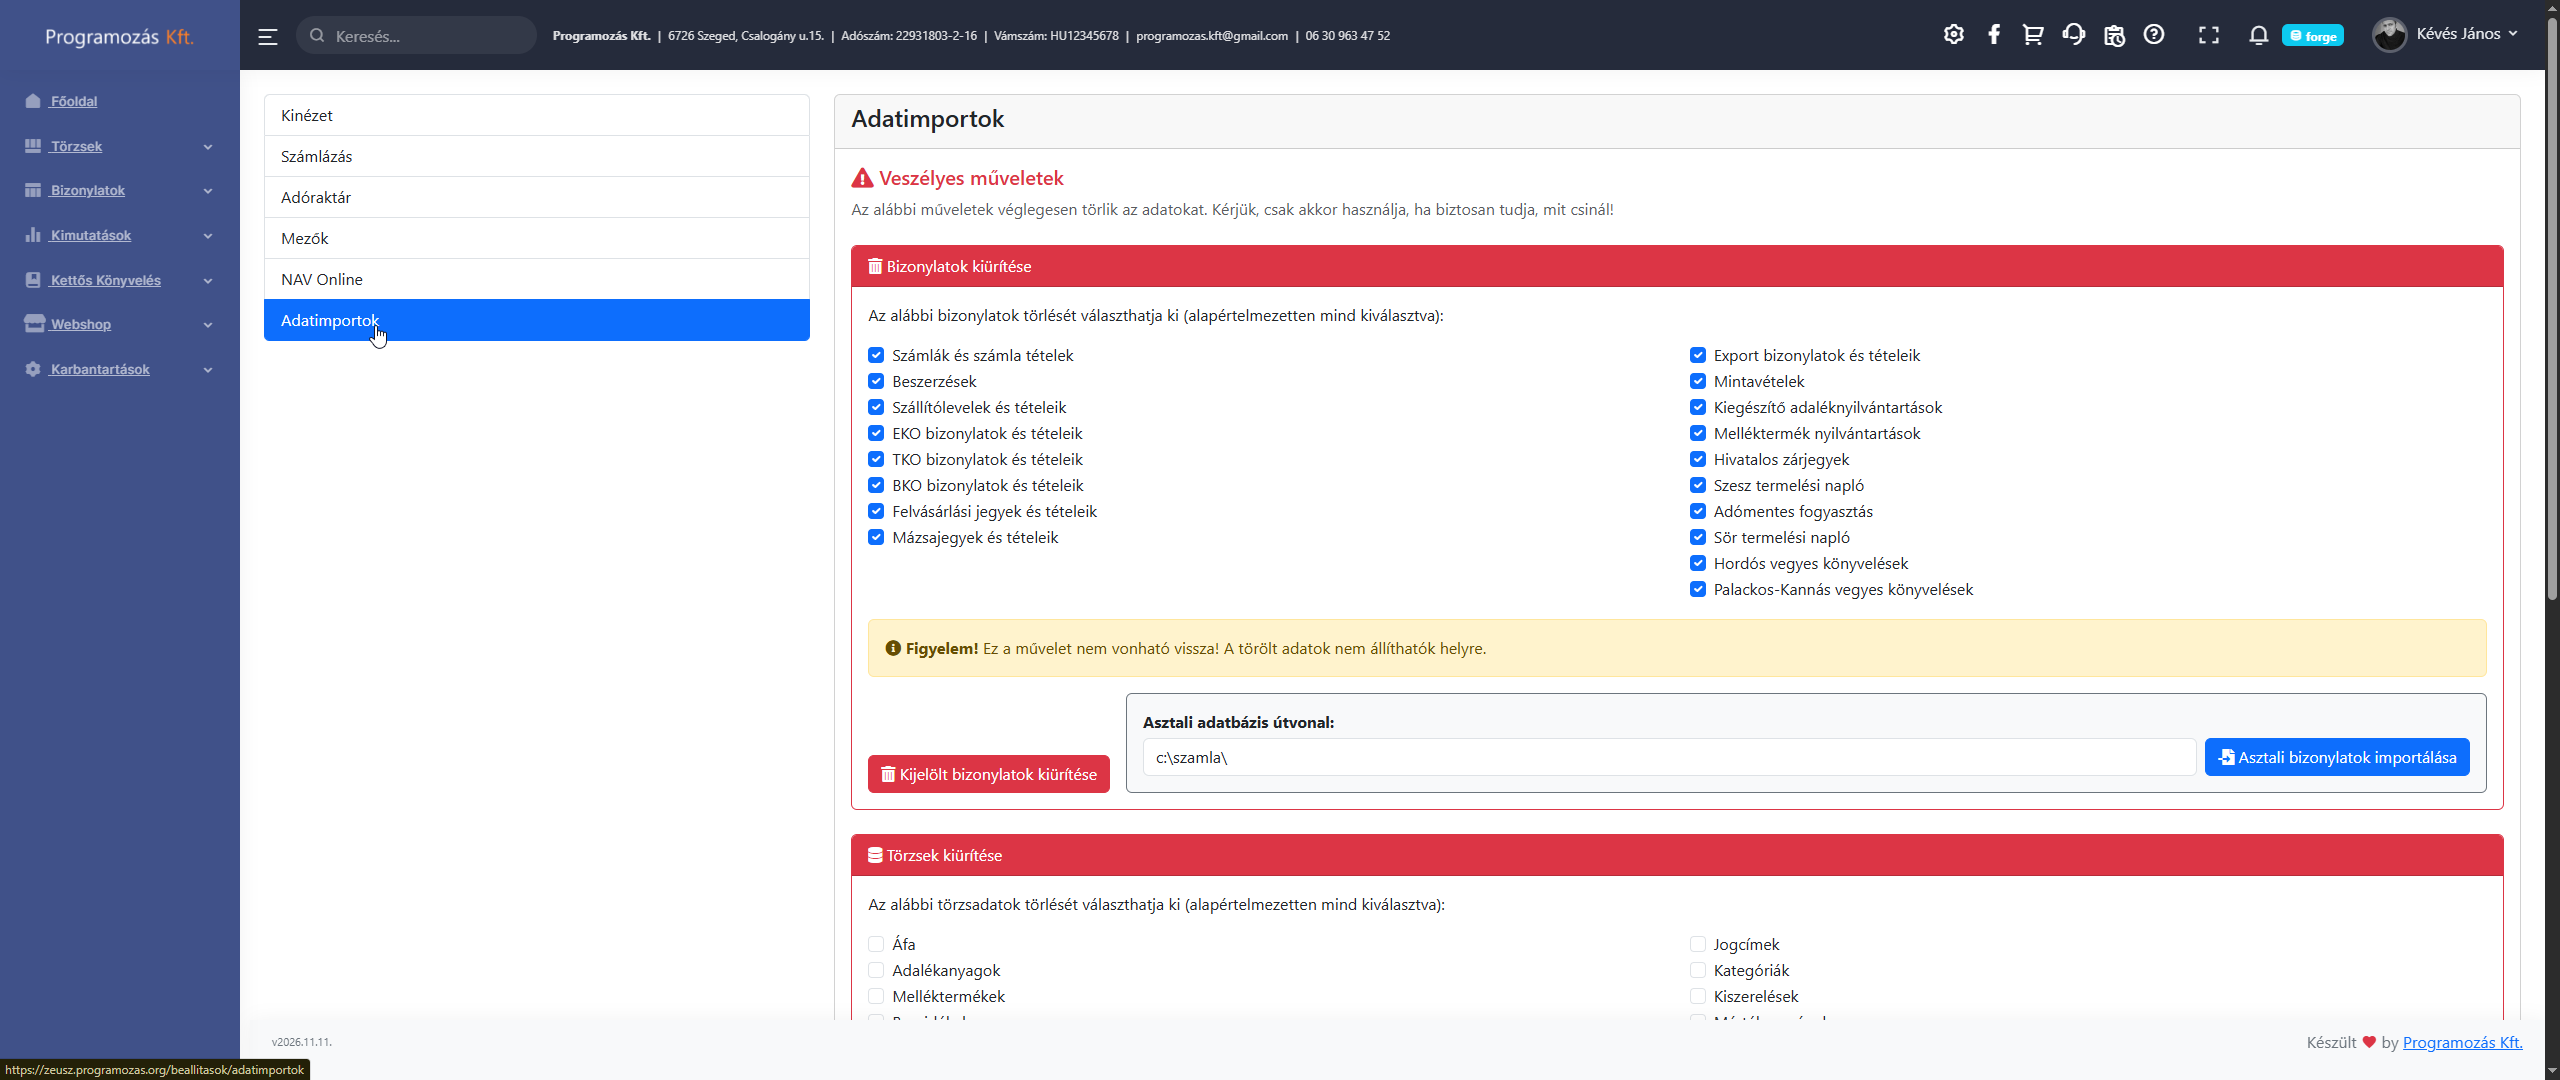Uncheck Számlák és számla tételek checkbox
Image resolution: width=2560 pixels, height=1080 pixels.
point(876,355)
